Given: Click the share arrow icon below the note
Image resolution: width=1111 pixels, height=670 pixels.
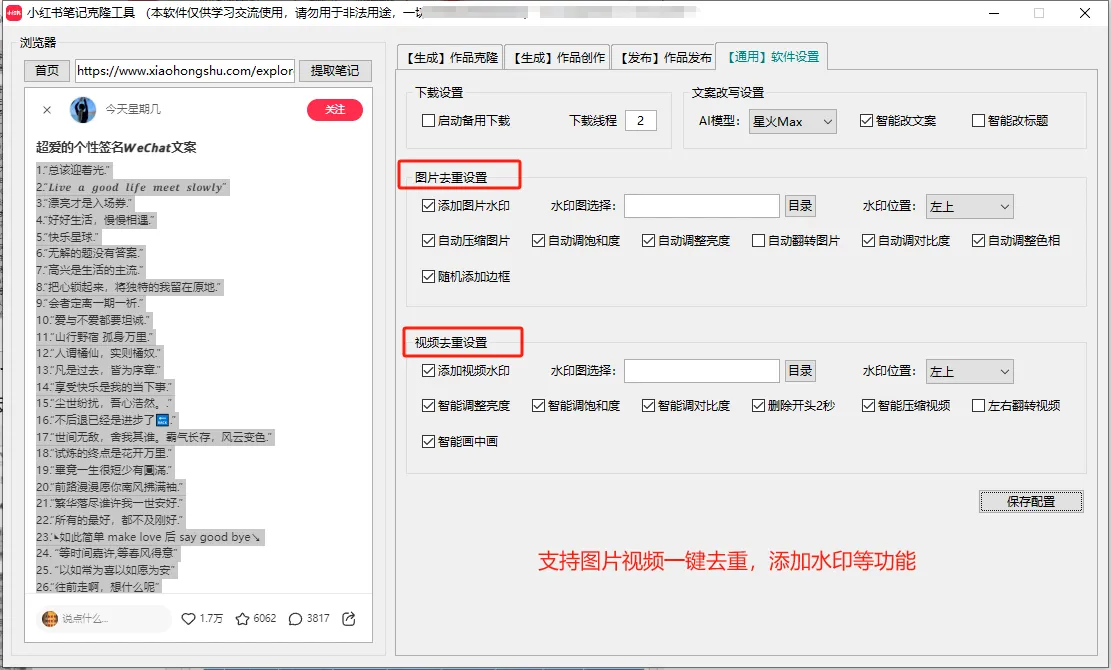Looking at the screenshot, I should pos(348,618).
